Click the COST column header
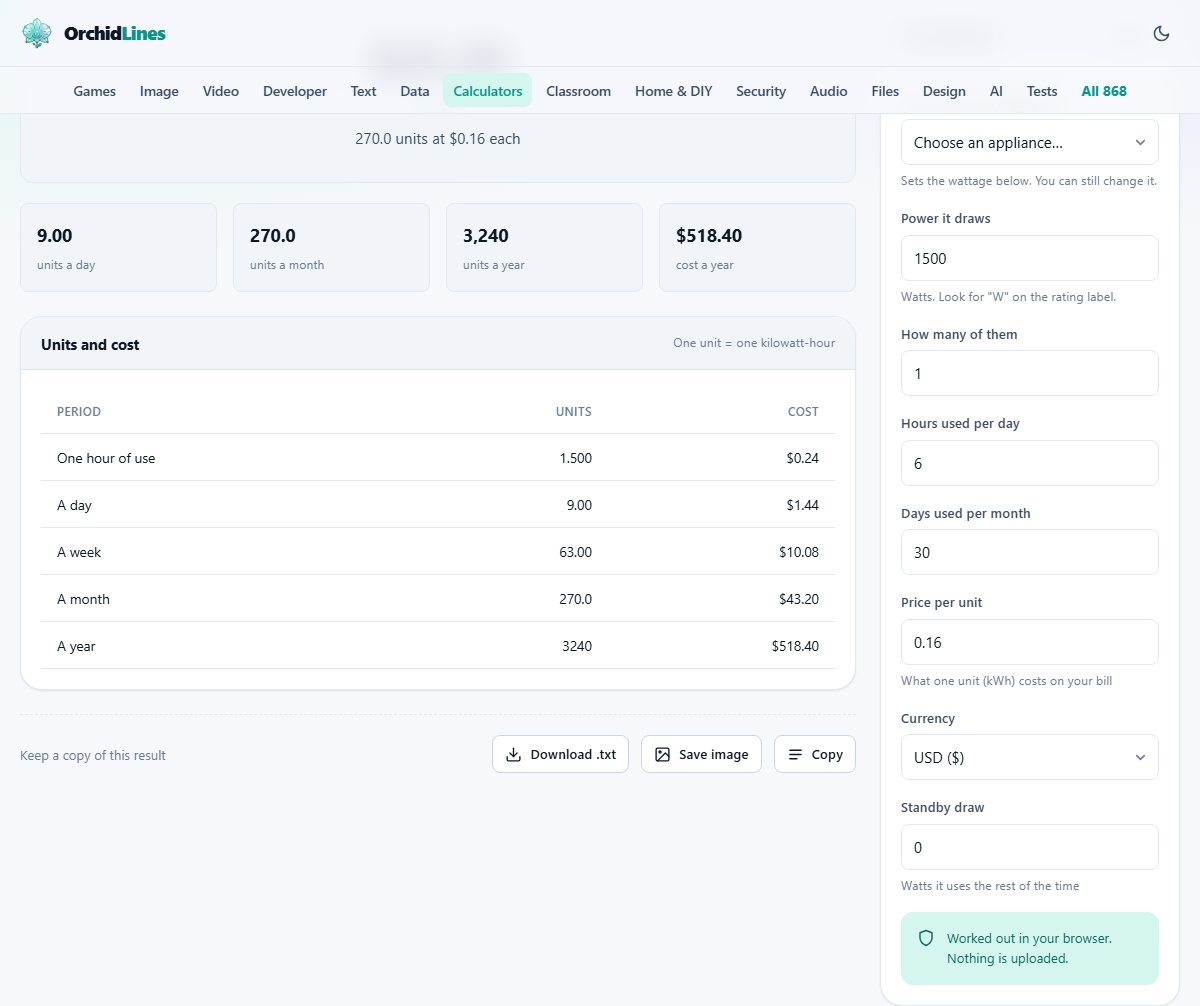 803,412
